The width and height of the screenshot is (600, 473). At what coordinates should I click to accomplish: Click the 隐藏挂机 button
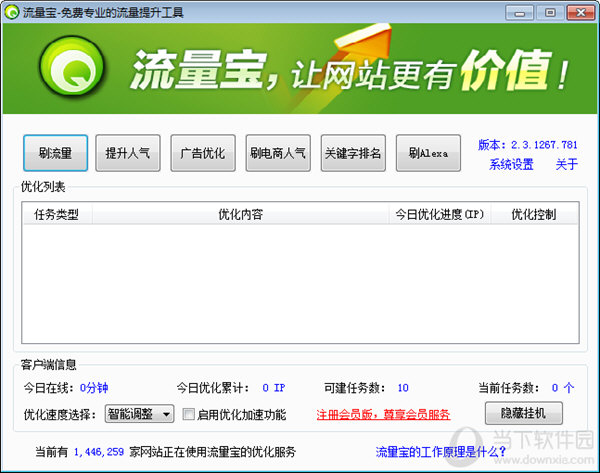click(523, 413)
